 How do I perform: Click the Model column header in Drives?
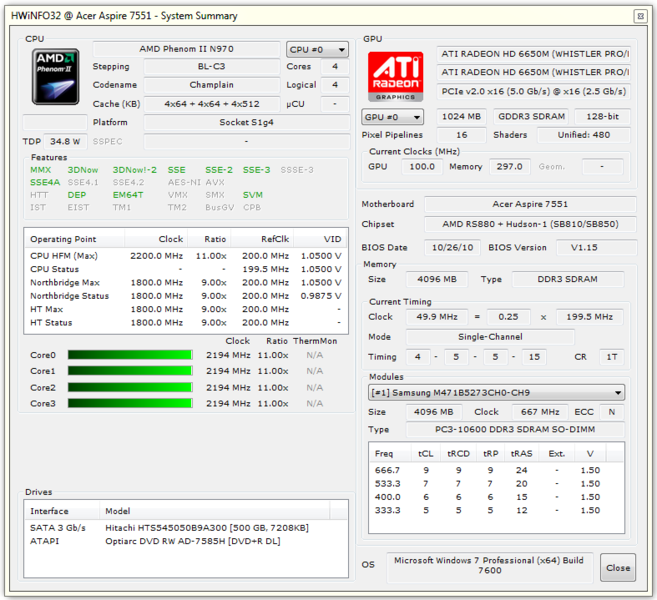[x=215, y=511]
